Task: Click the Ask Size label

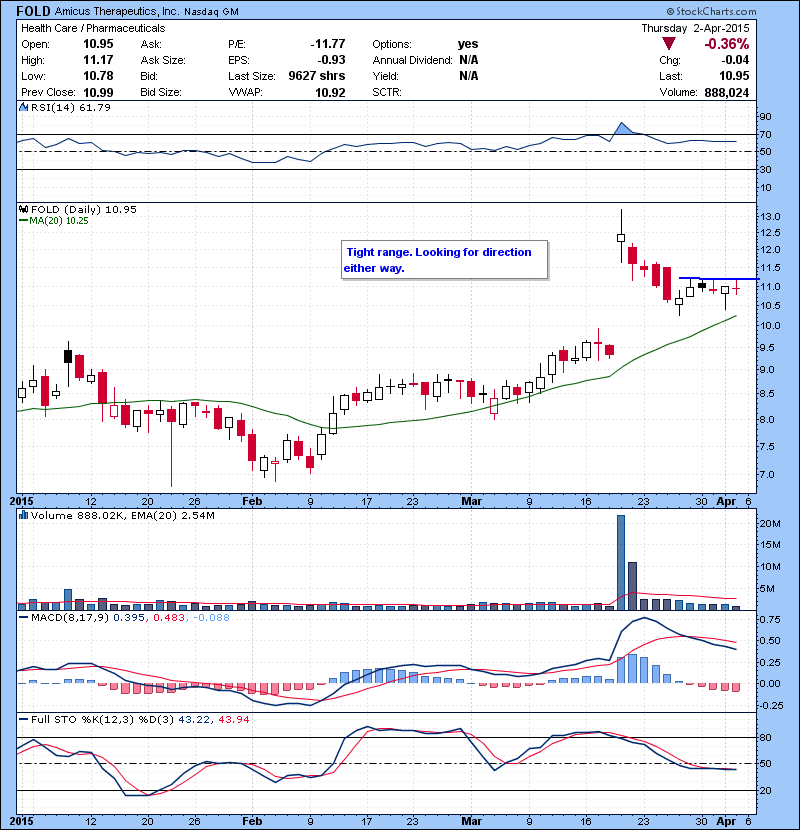Action: click(x=163, y=60)
